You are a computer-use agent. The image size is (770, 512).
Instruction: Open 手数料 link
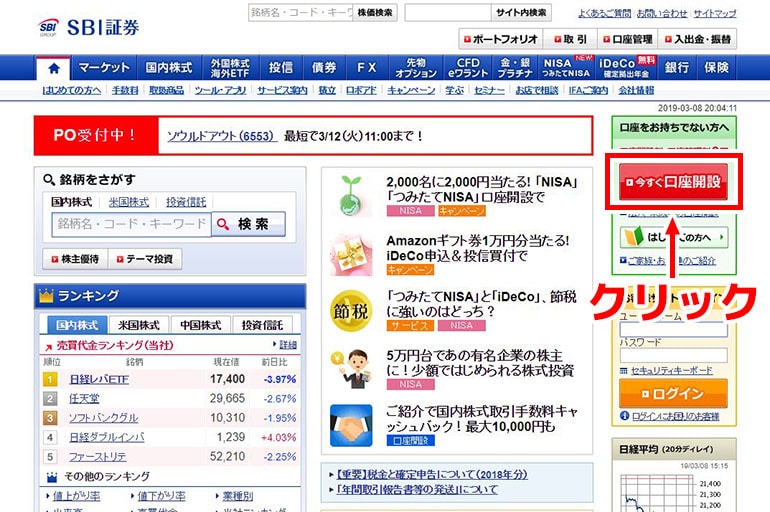coord(125,90)
